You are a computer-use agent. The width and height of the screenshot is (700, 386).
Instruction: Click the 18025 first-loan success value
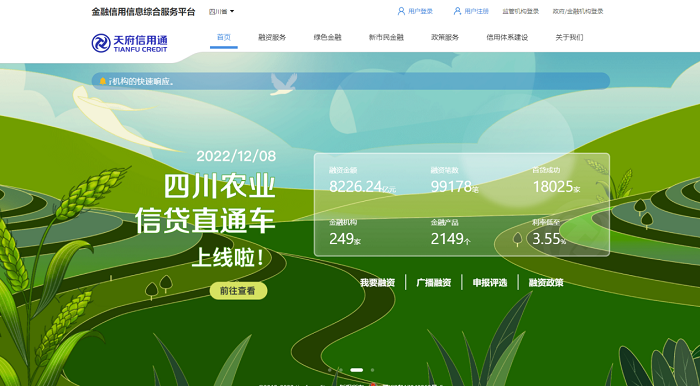pyautogui.click(x=553, y=187)
